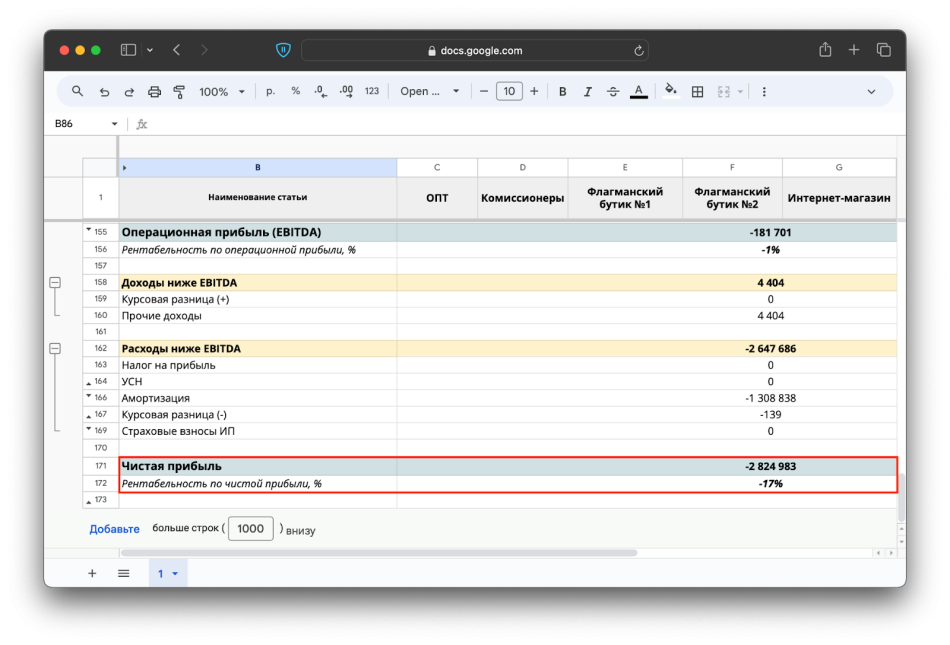Click the search magnifier in the toolbar
The image size is (950, 645).
(x=78, y=91)
